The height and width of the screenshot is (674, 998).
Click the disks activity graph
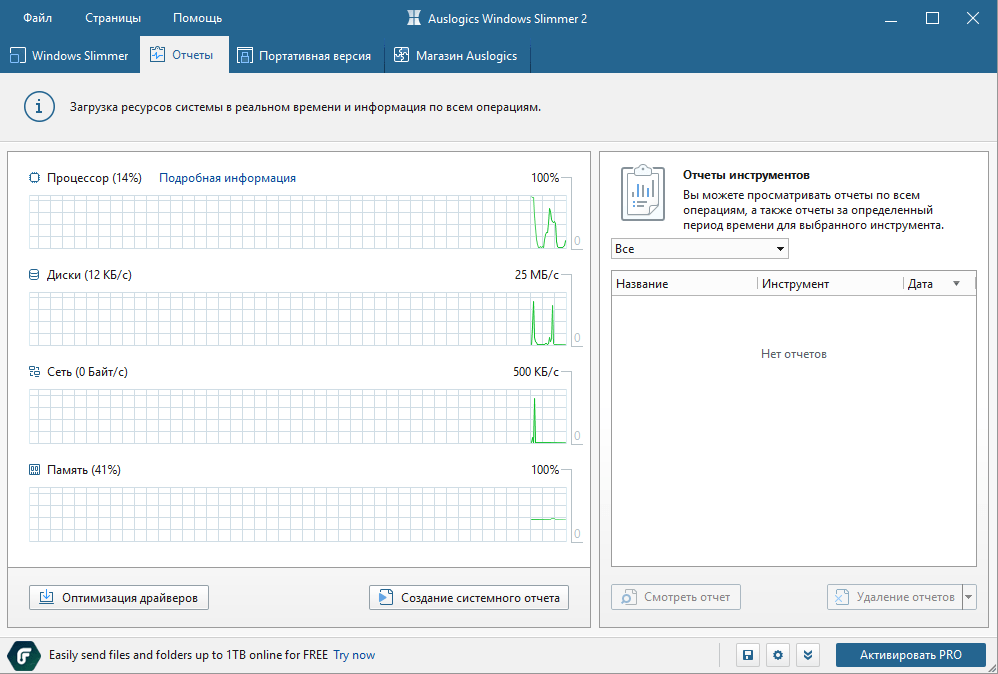click(x=297, y=319)
